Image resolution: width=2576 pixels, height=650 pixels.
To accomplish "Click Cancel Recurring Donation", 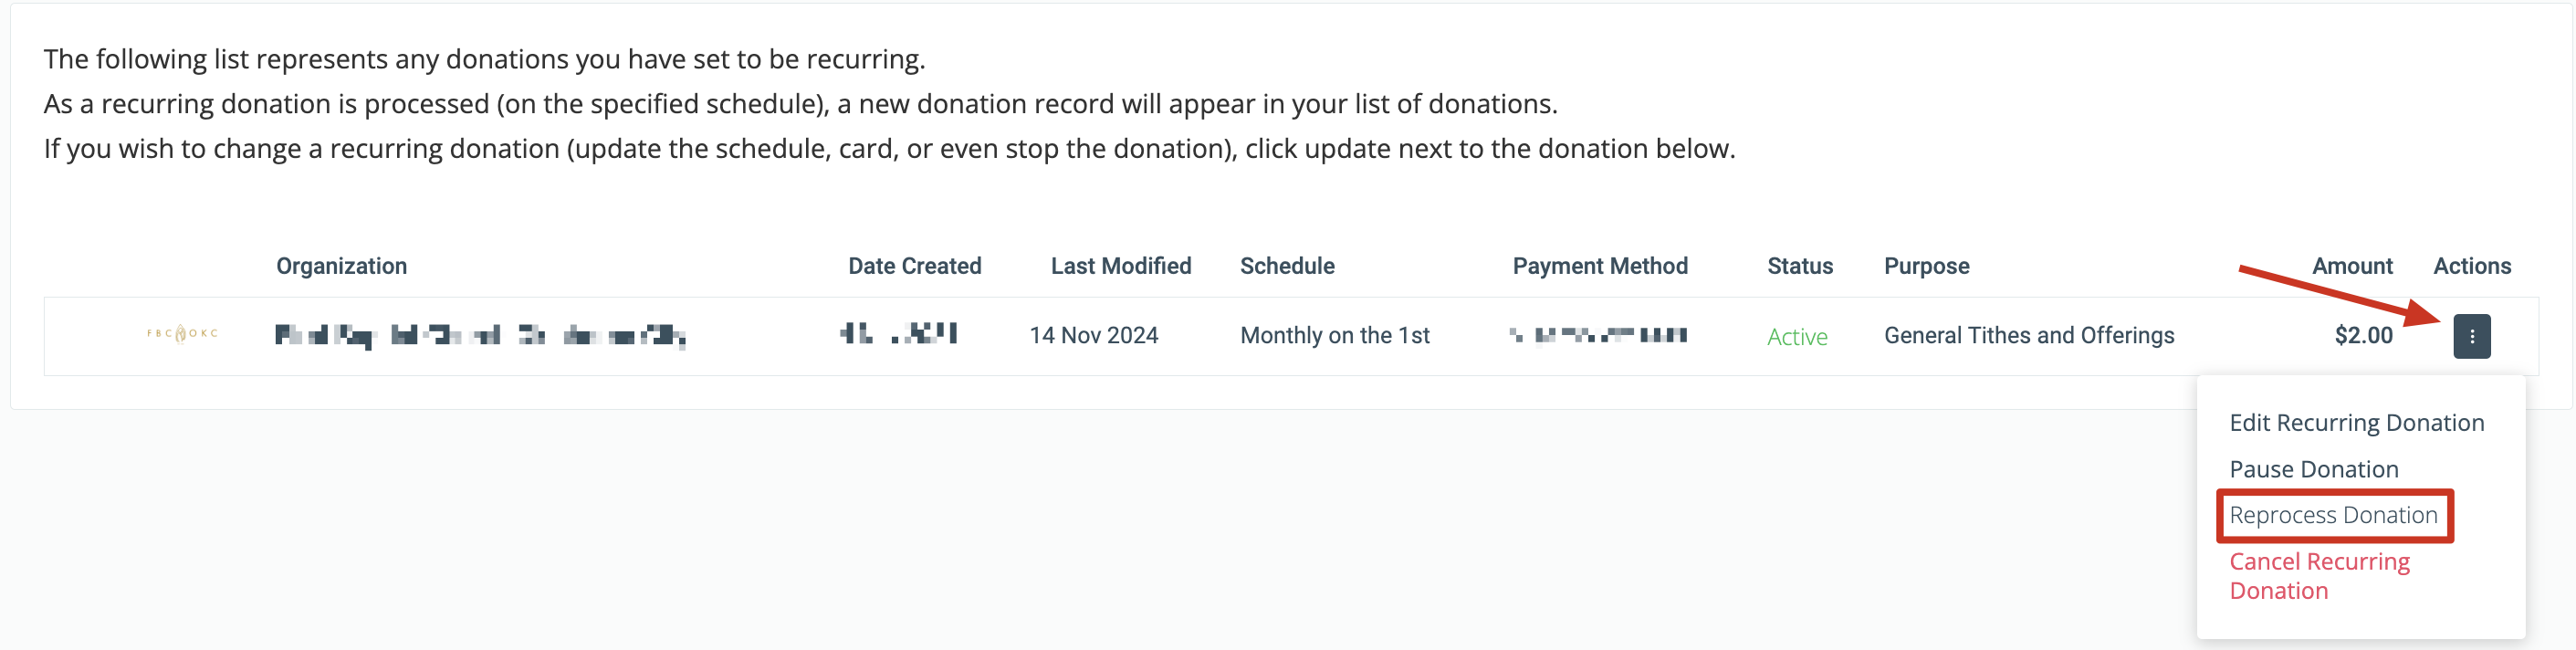I will tap(2318, 575).
